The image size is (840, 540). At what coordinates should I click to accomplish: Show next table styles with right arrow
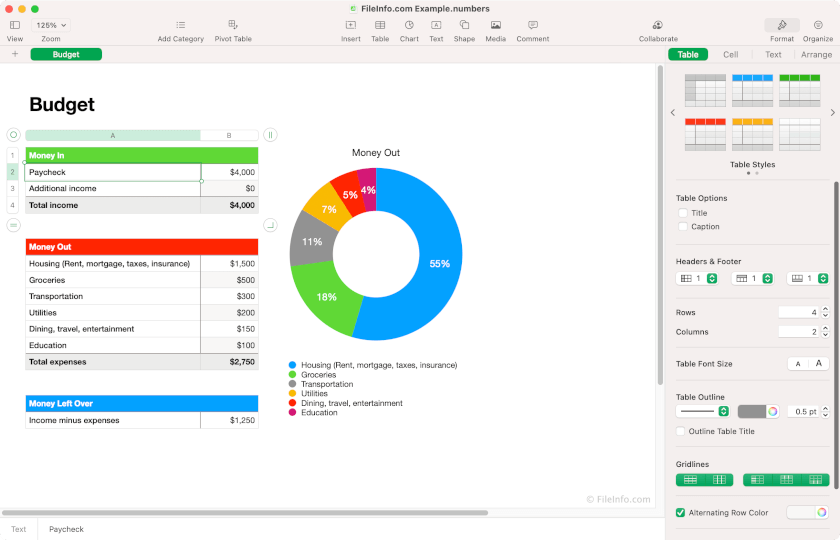832,113
